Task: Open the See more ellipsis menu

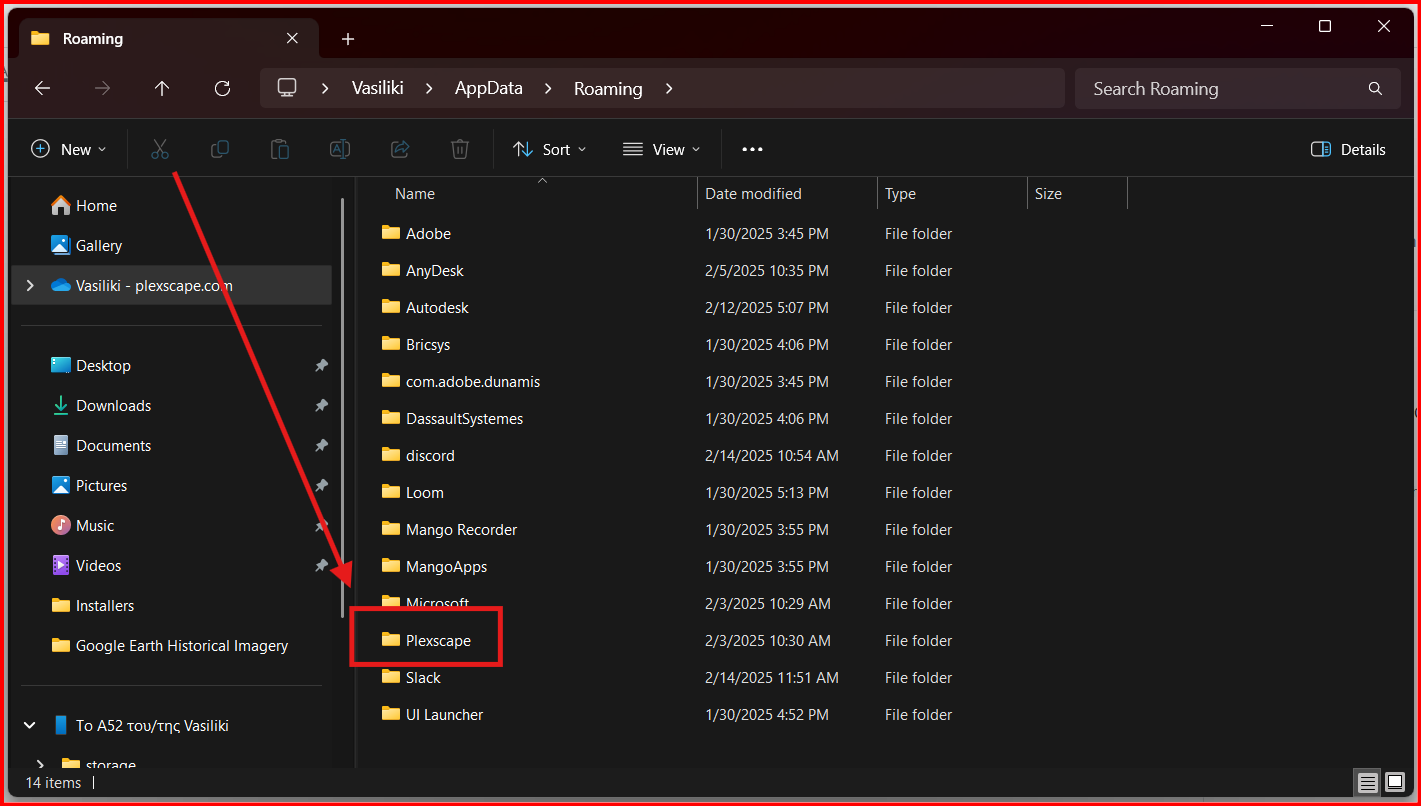Action: 752,149
